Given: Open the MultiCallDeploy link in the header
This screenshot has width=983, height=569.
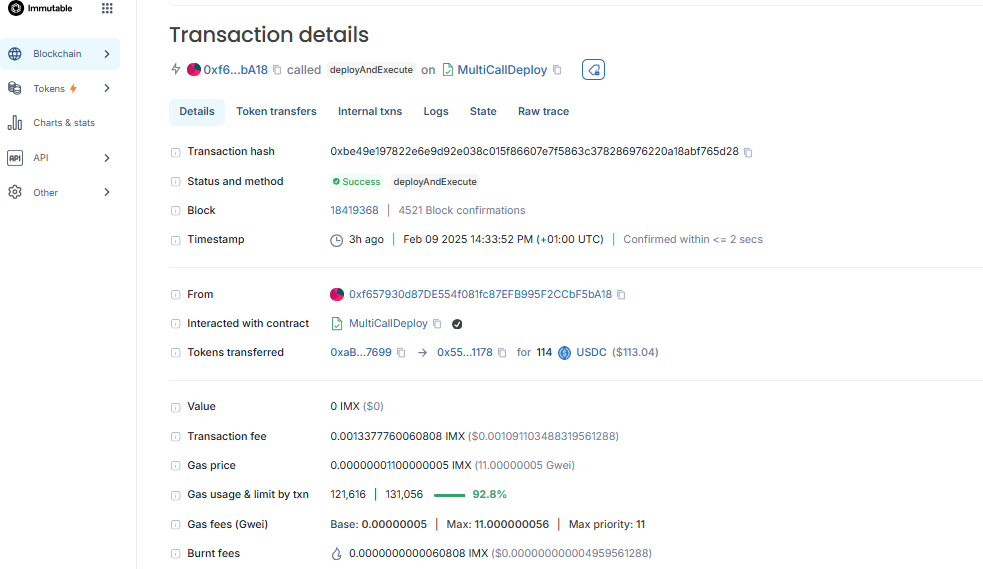Looking at the screenshot, I should 502,70.
